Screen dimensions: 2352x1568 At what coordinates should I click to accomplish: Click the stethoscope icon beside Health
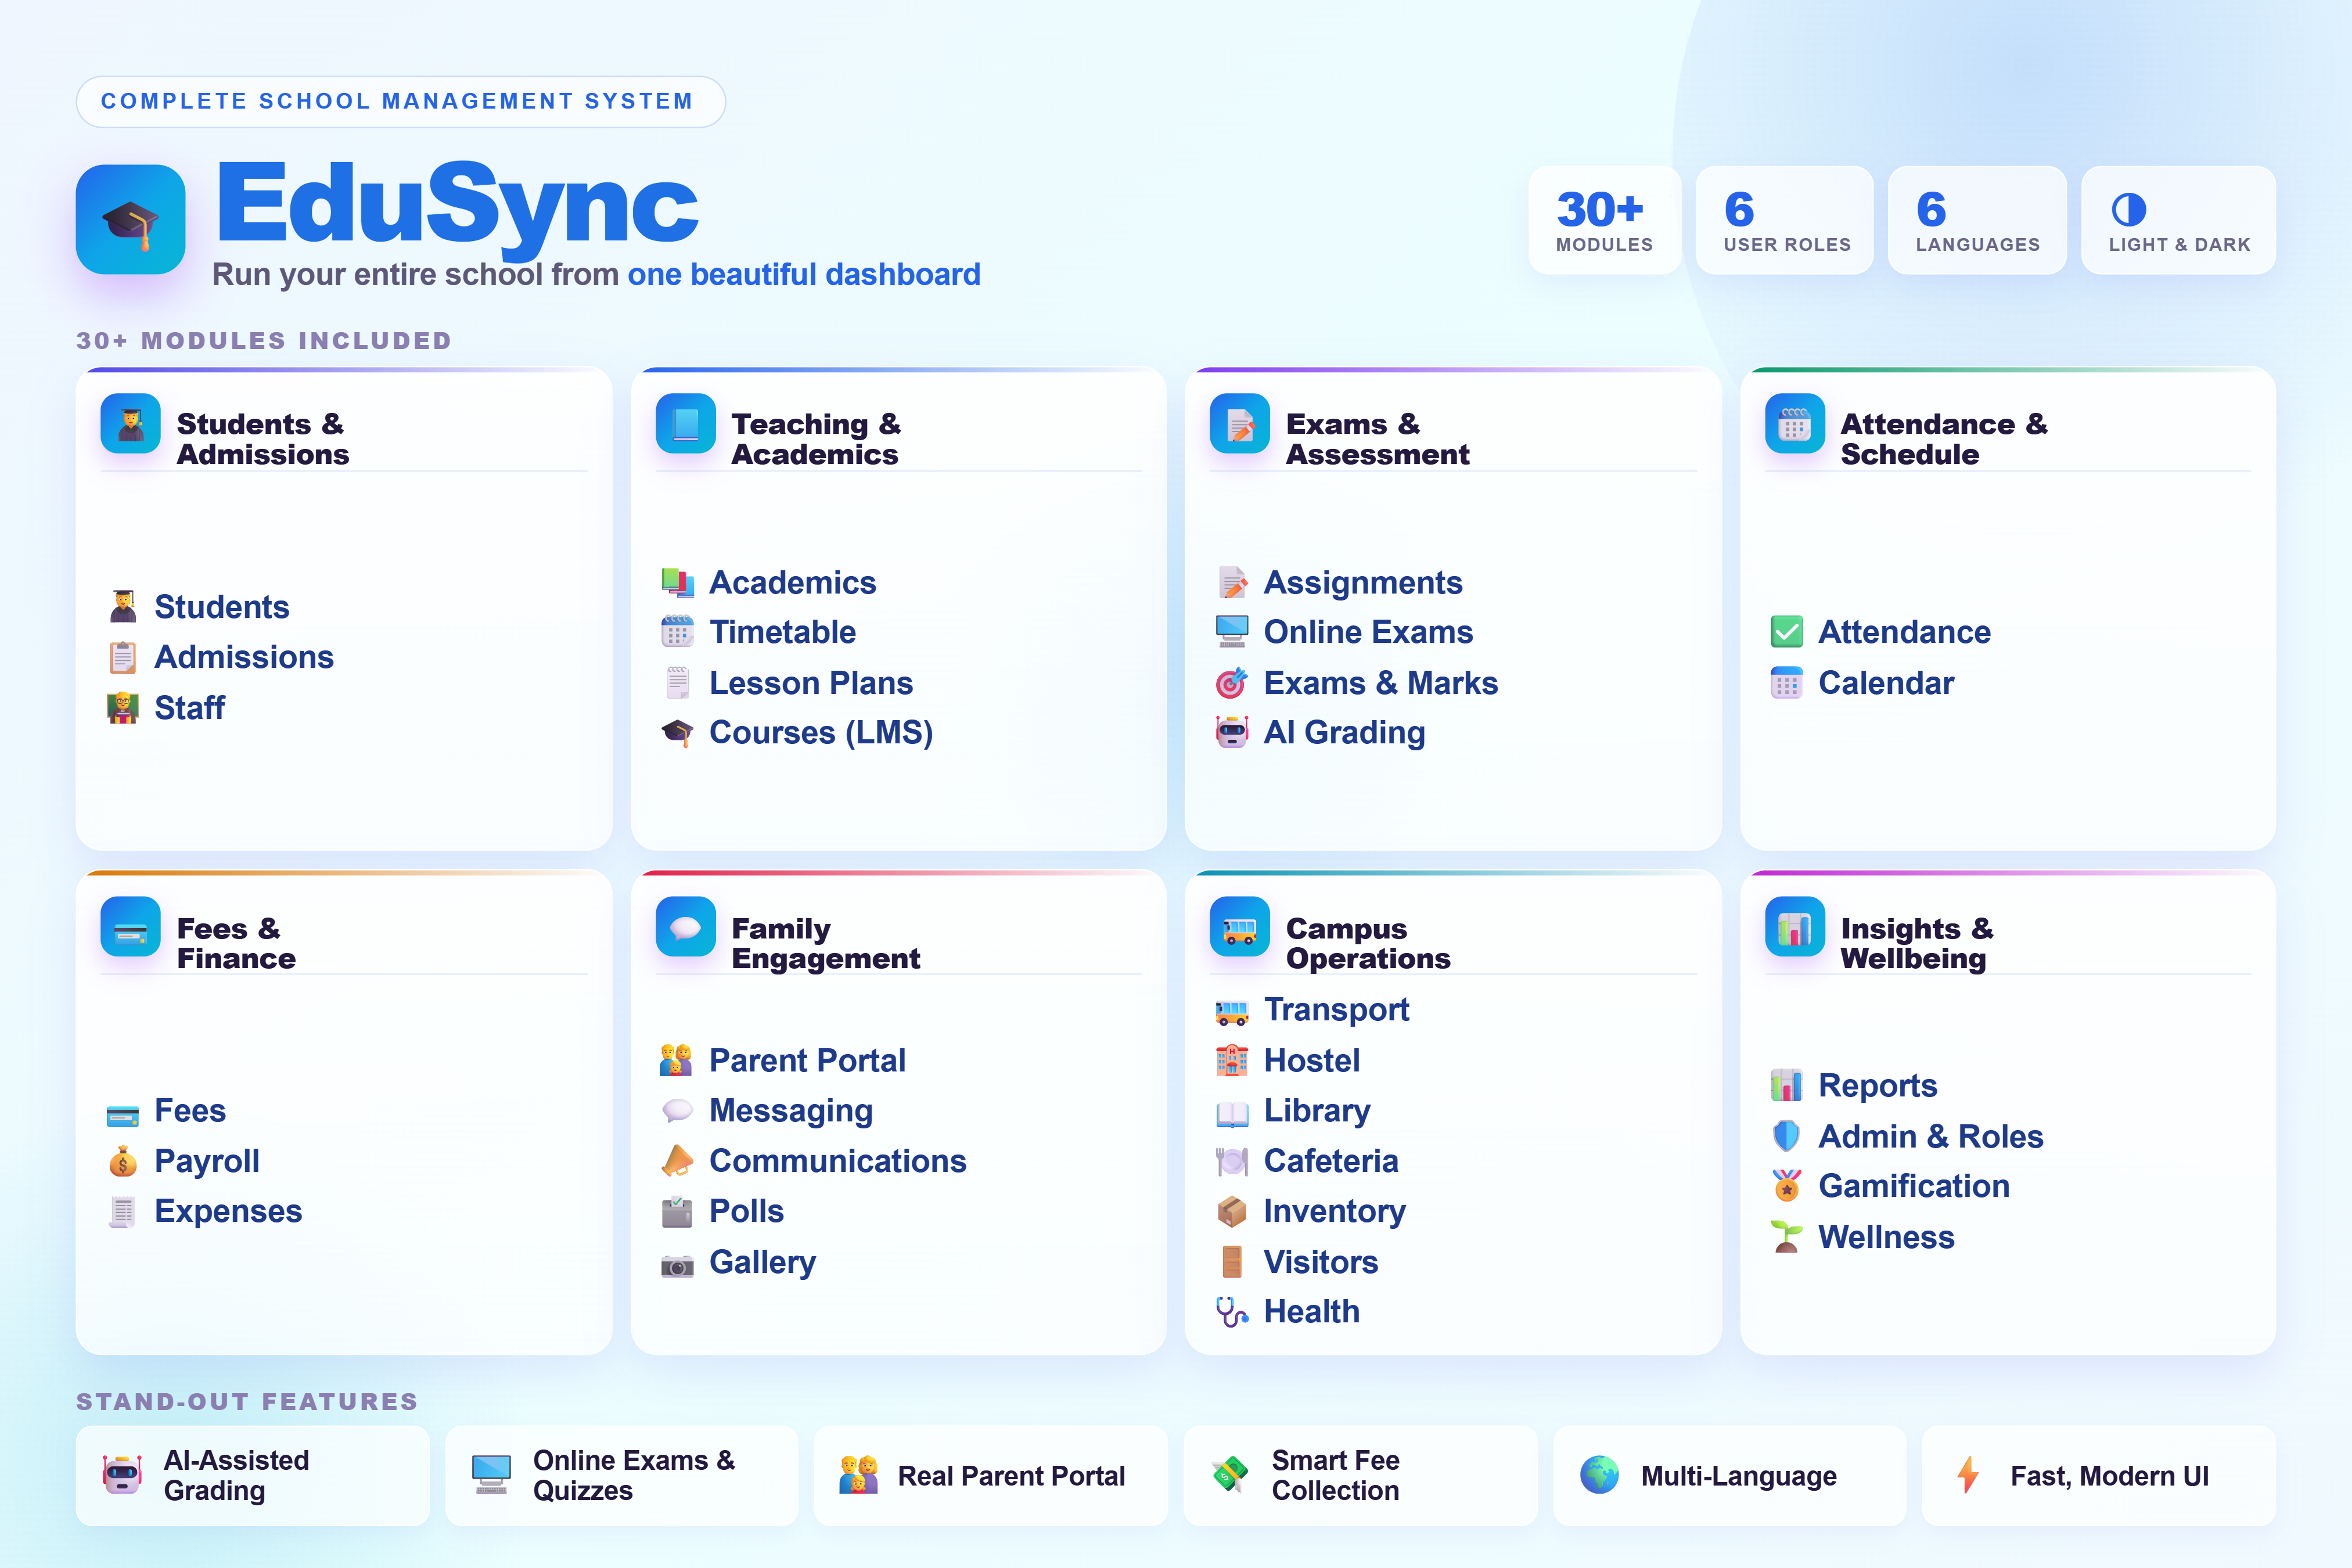1232,1312
